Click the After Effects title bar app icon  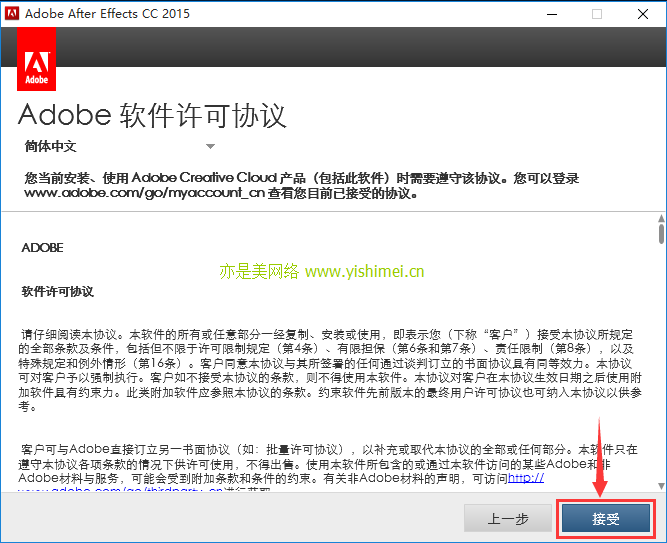pyautogui.click(x=11, y=13)
